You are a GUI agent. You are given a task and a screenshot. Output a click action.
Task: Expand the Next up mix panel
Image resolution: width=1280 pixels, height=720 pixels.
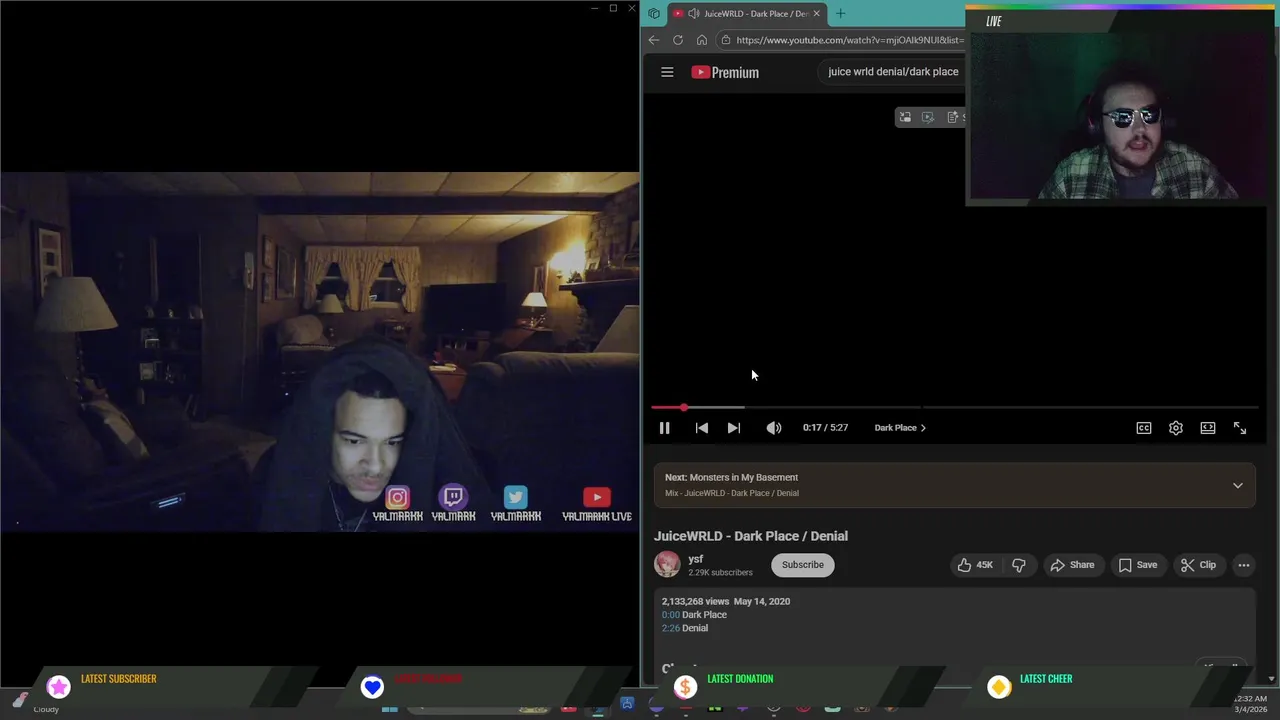click(1238, 485)
